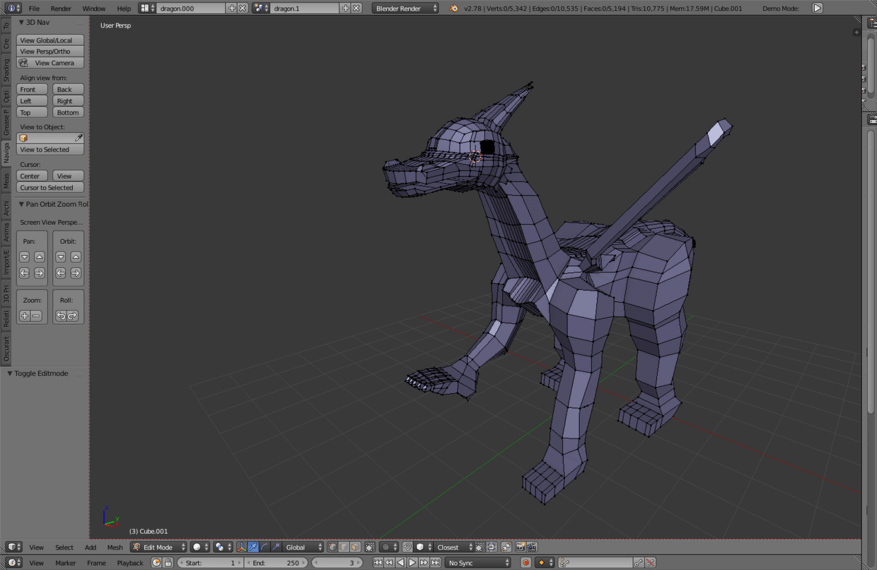Open the Render menu
The height and width of the screenshot is (570, 877).
pos(61,8)
